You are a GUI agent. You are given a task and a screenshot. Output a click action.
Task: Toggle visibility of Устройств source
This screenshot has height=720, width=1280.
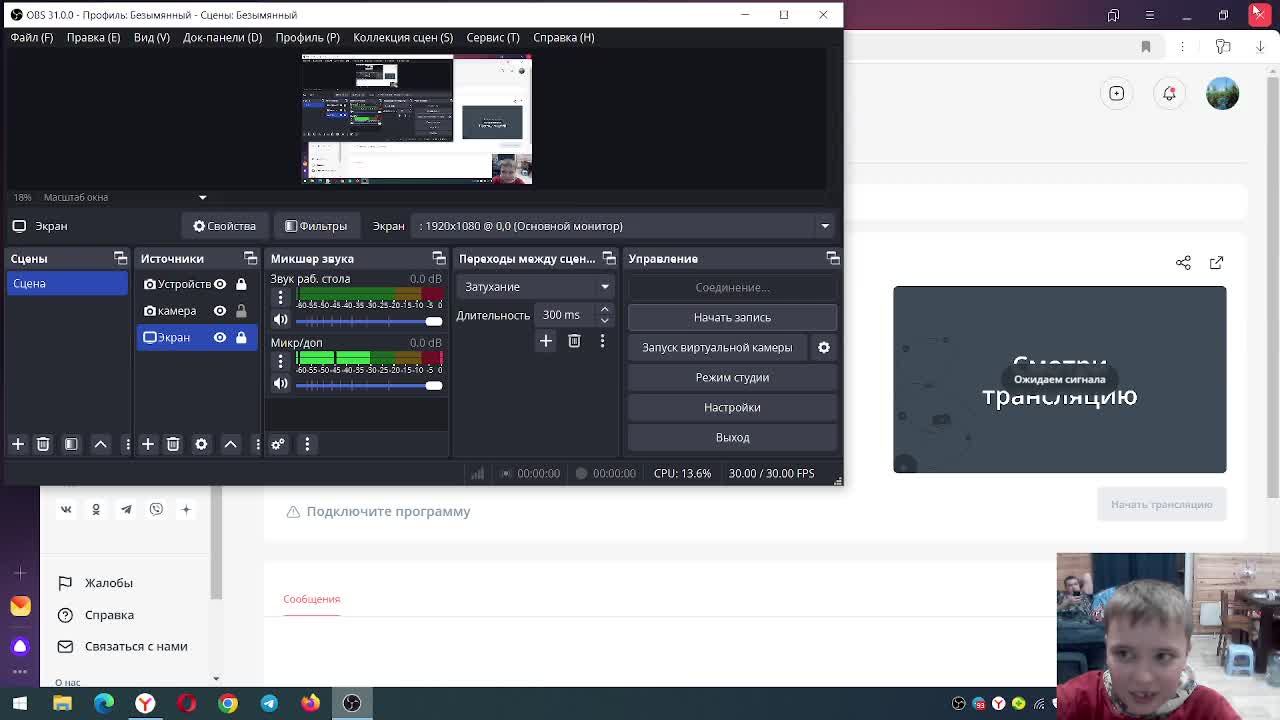click(x=220, y=284)
